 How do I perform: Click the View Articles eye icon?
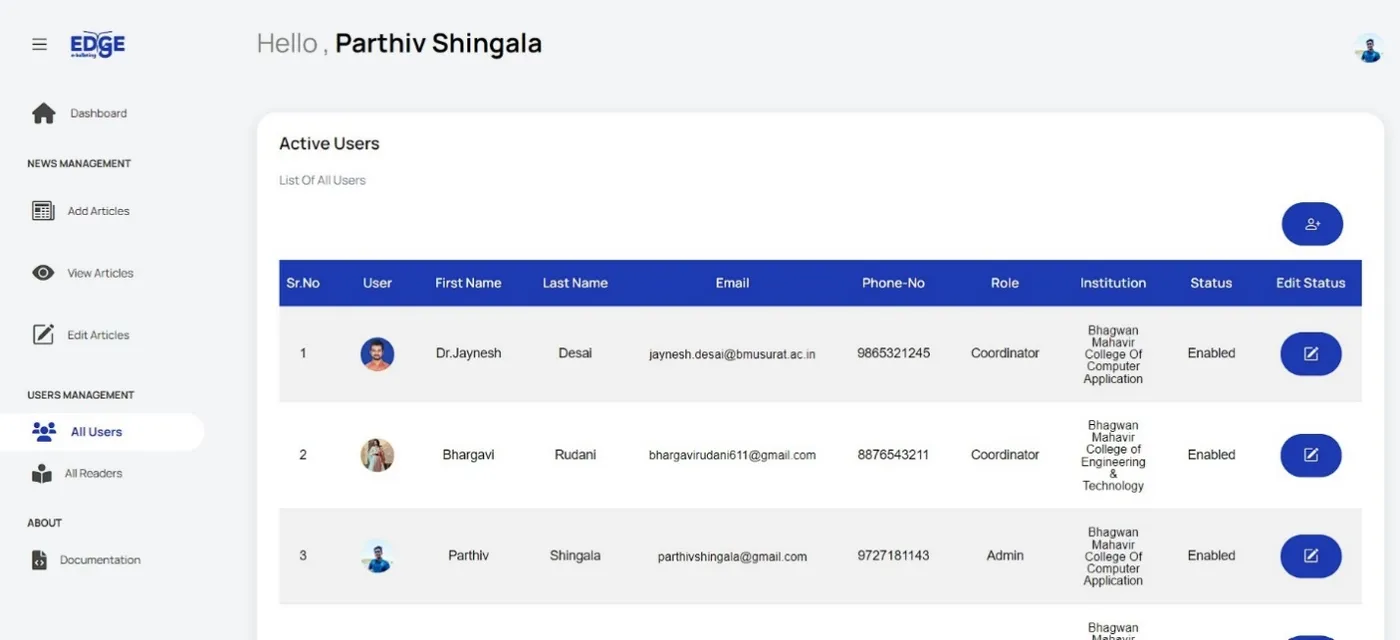pos(43,273)
